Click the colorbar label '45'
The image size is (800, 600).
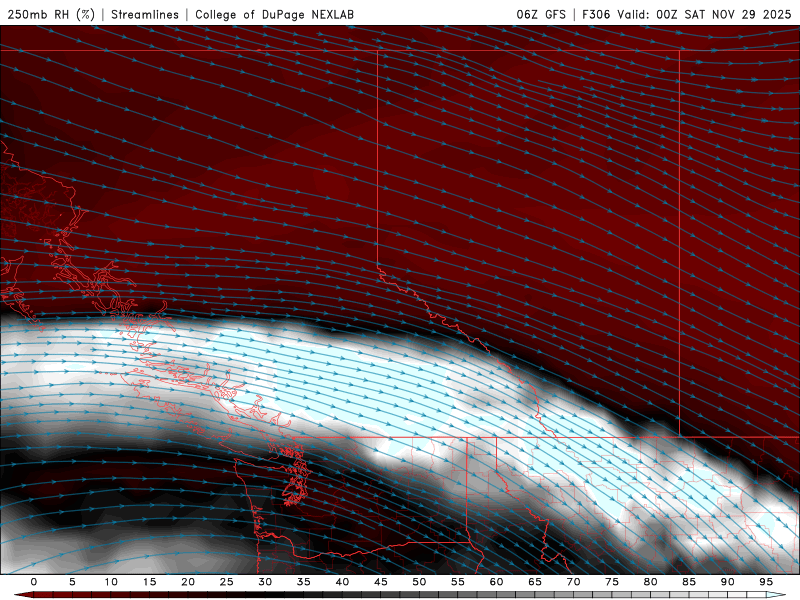click(x=381, y=582)
